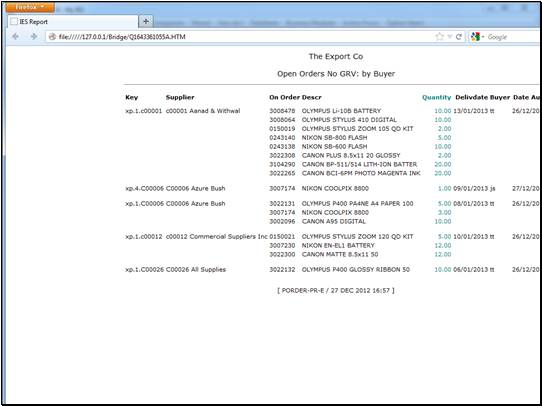Click the browser Forward arrow

(x=34, y=37)
